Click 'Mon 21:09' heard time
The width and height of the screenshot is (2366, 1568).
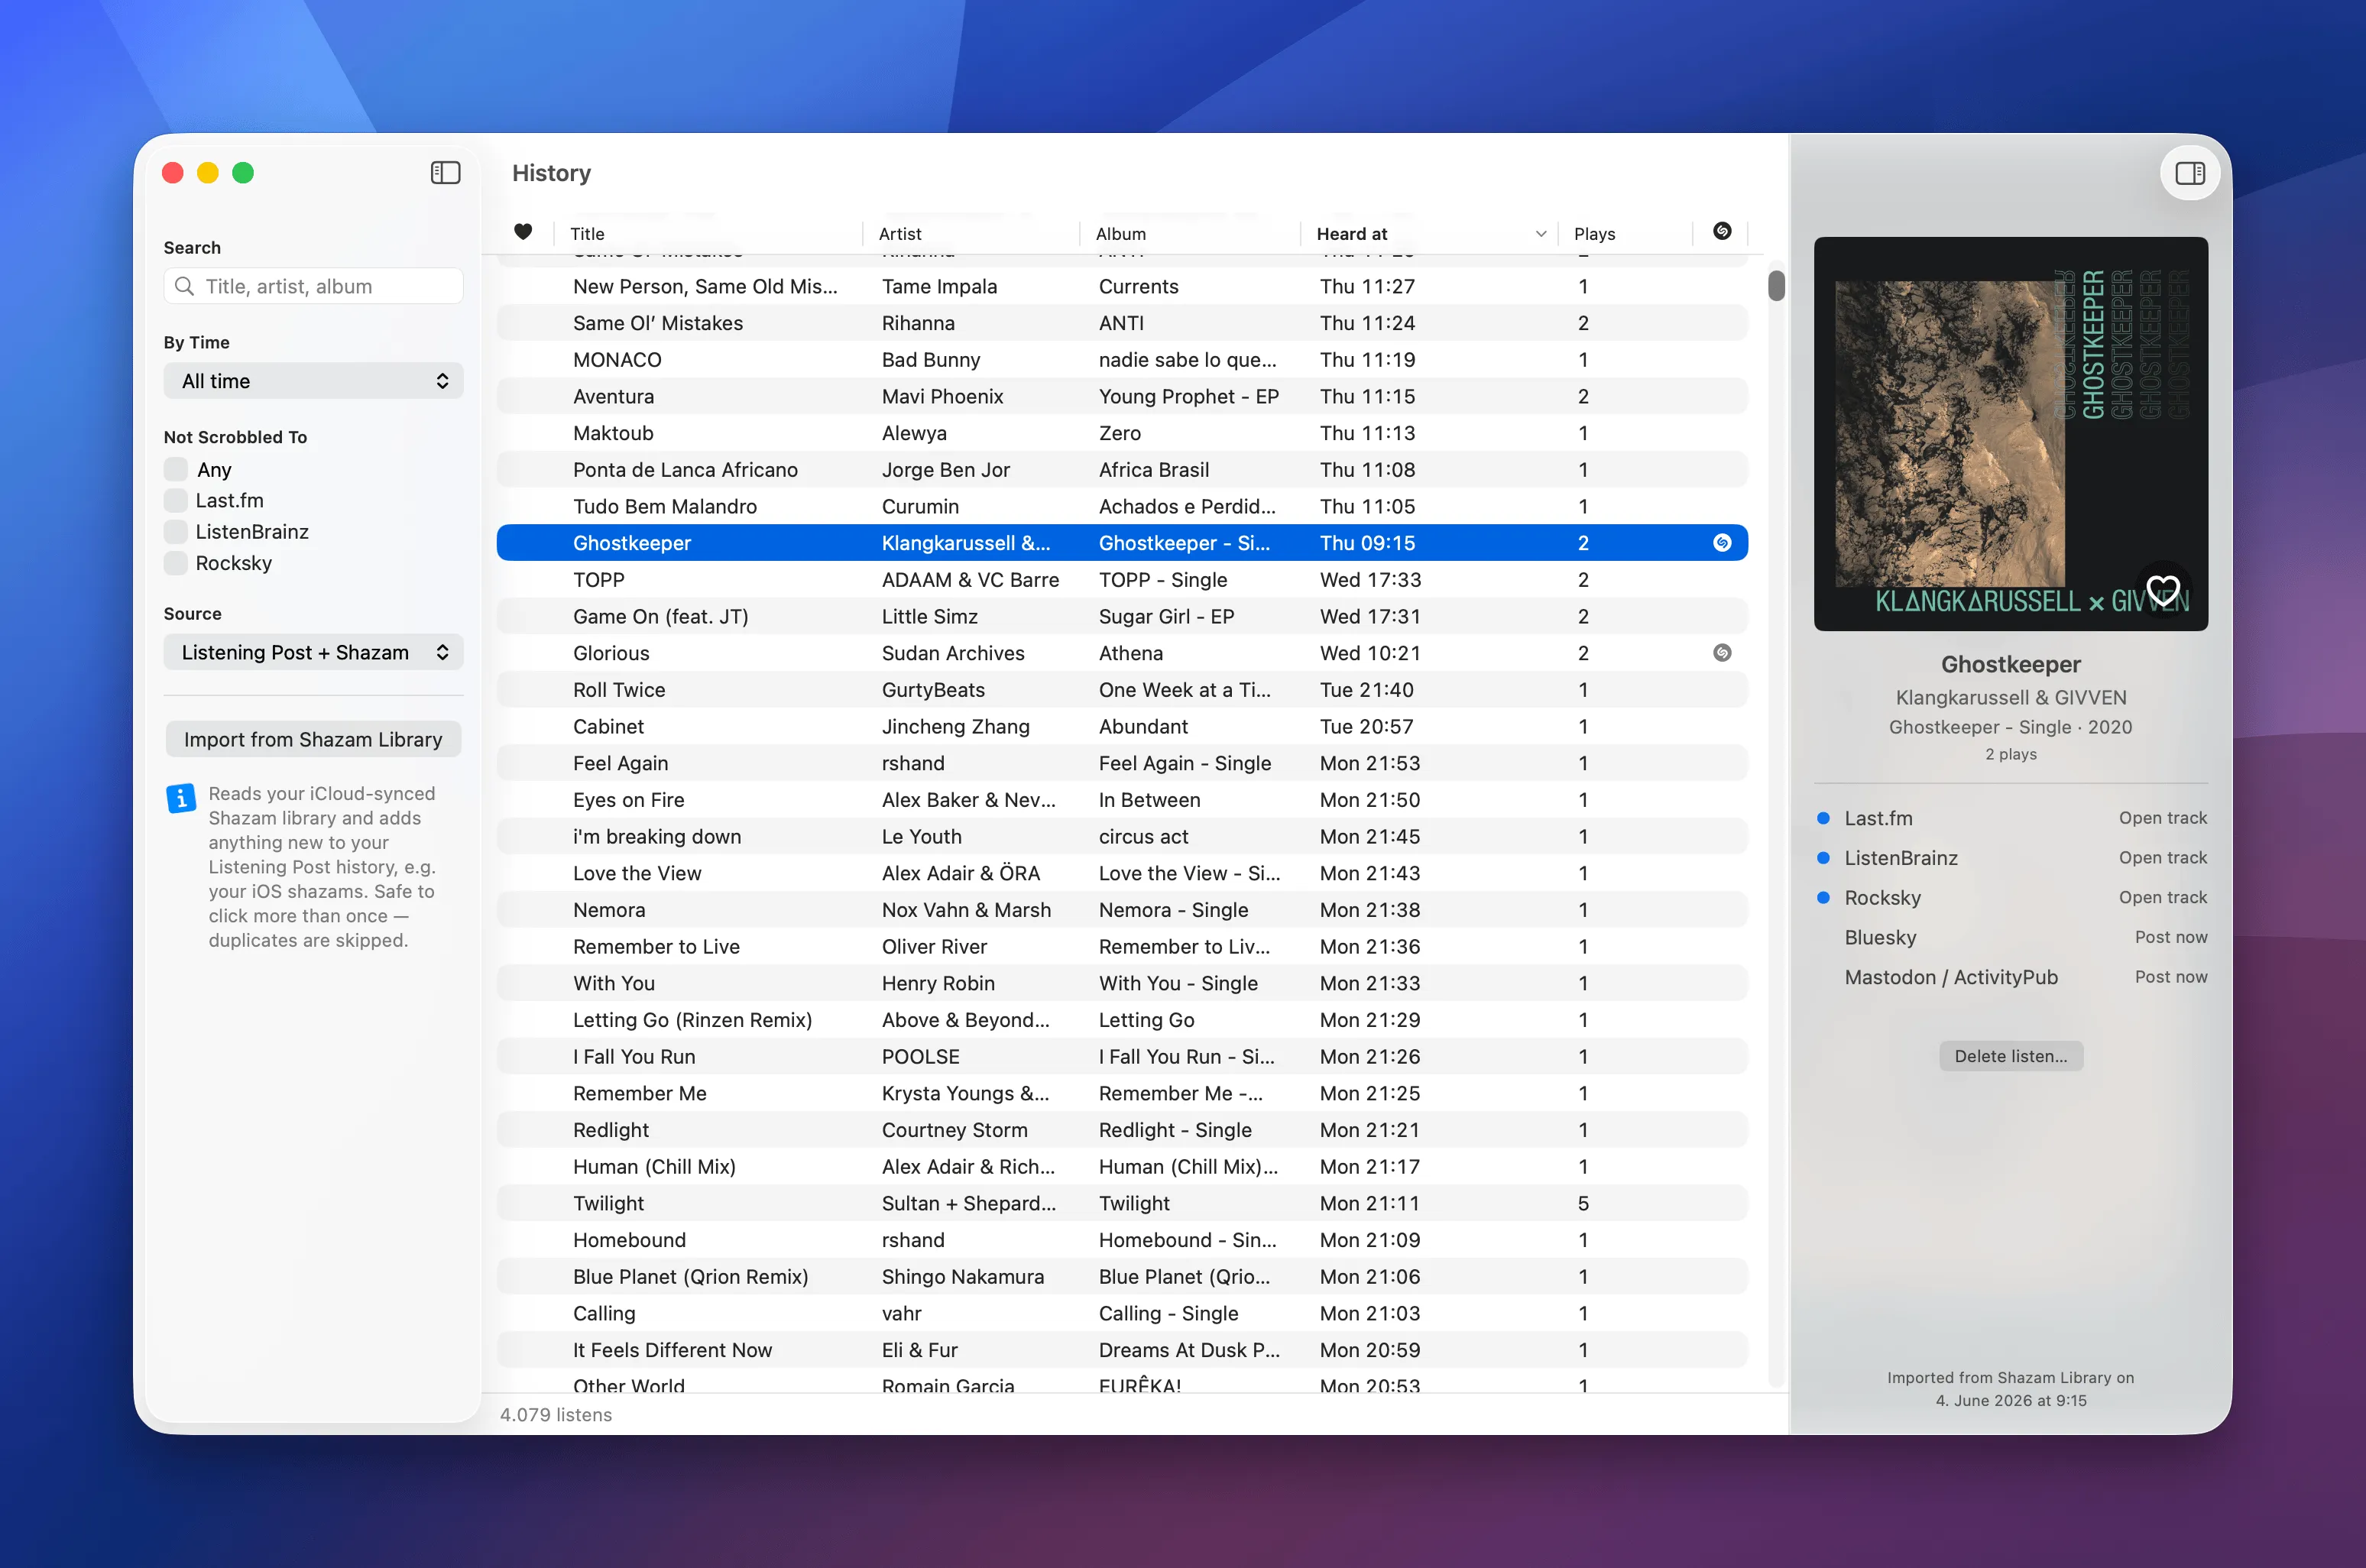[x=1369, y=1240]
